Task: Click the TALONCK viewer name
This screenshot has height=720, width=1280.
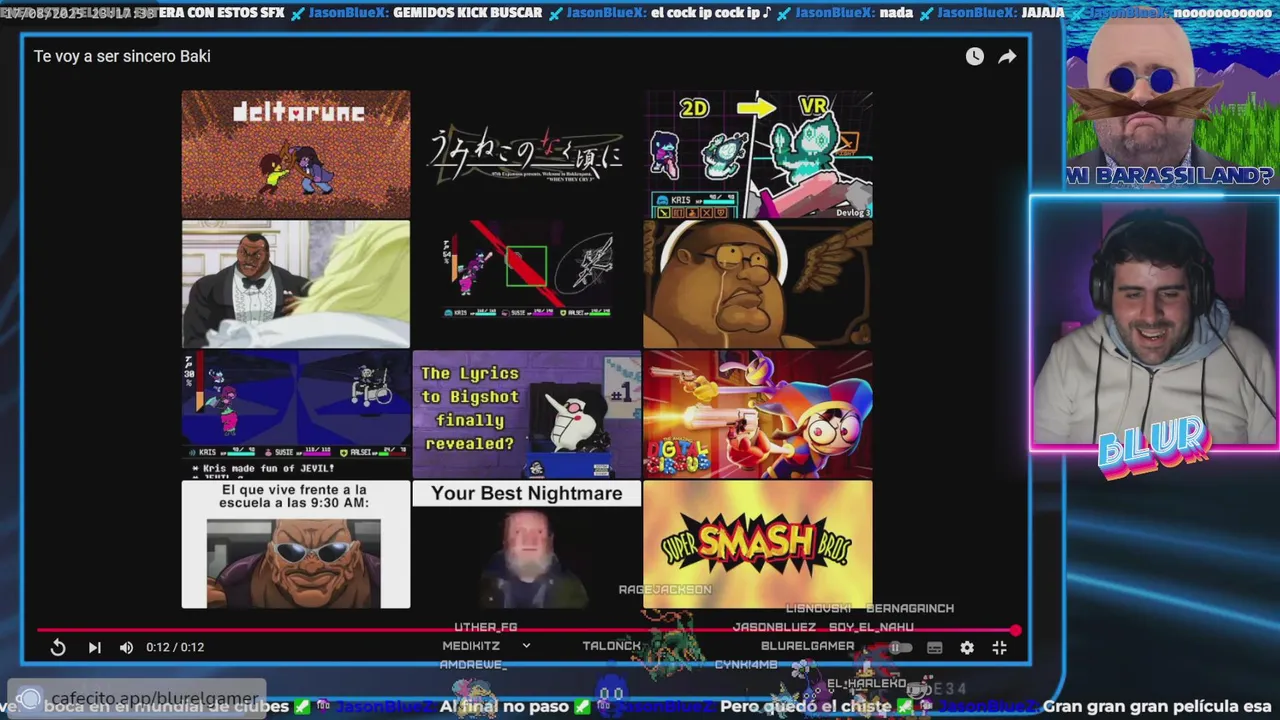Action: click(612, 646)
